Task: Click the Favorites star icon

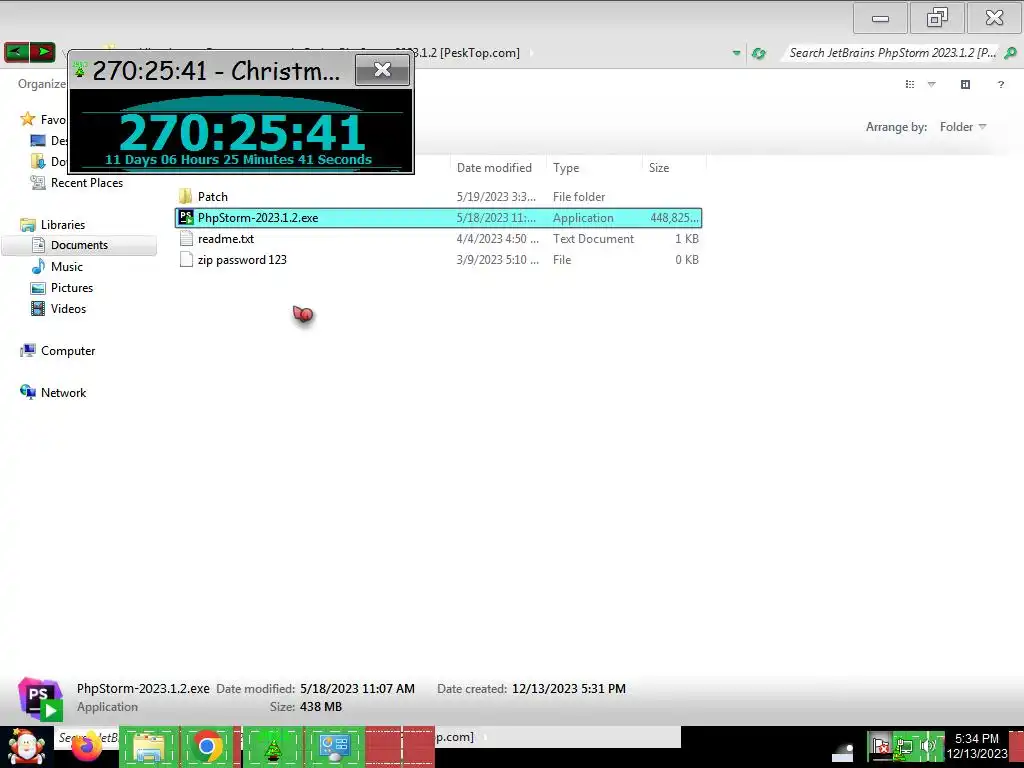Action: pyautogui.click(x=27, y=119)
